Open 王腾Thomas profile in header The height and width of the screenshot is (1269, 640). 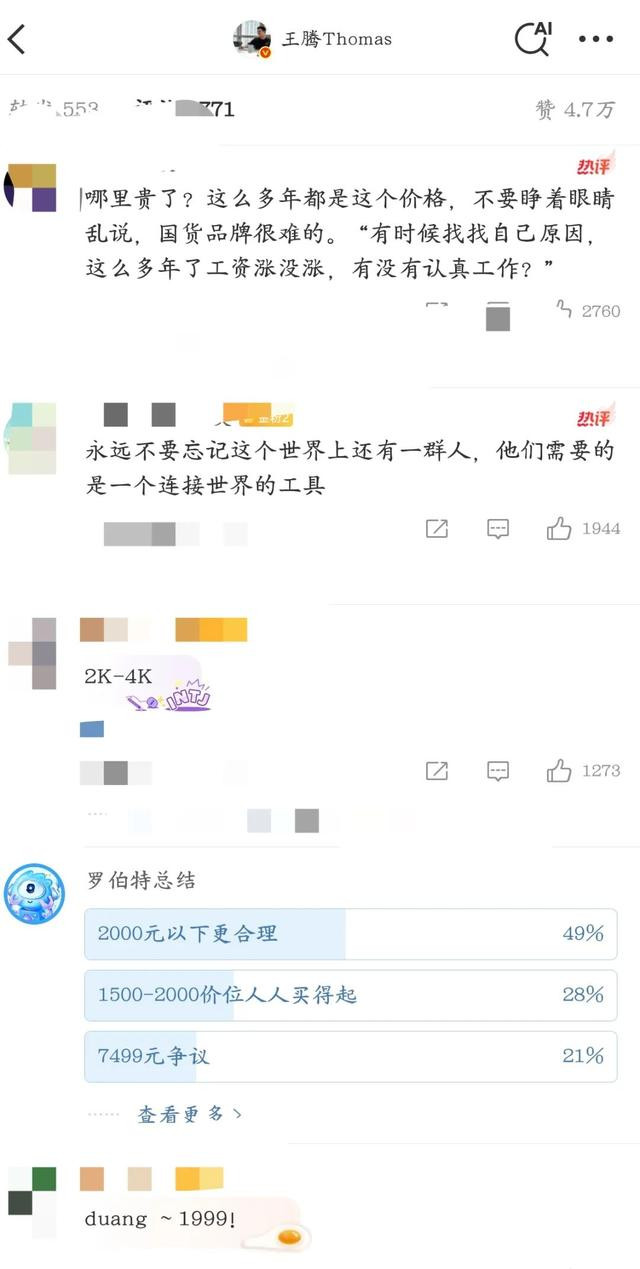313,39
